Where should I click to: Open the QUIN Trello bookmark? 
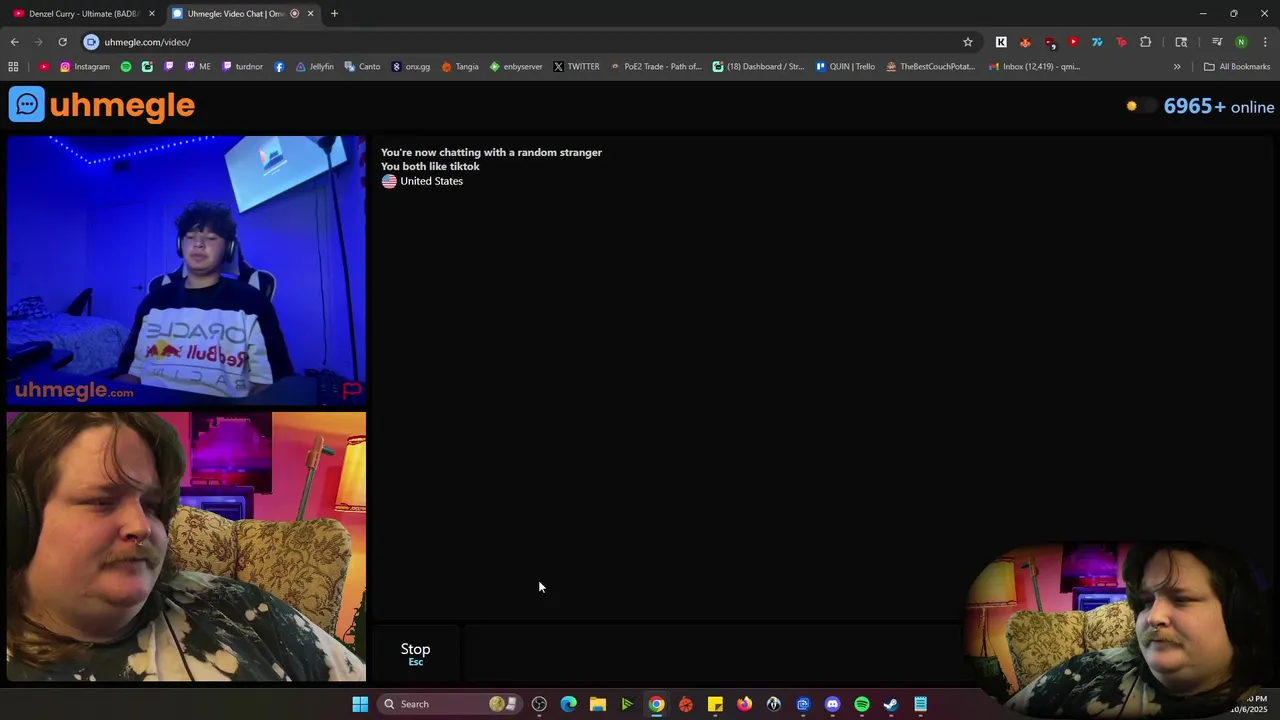(x=845, y=67)
